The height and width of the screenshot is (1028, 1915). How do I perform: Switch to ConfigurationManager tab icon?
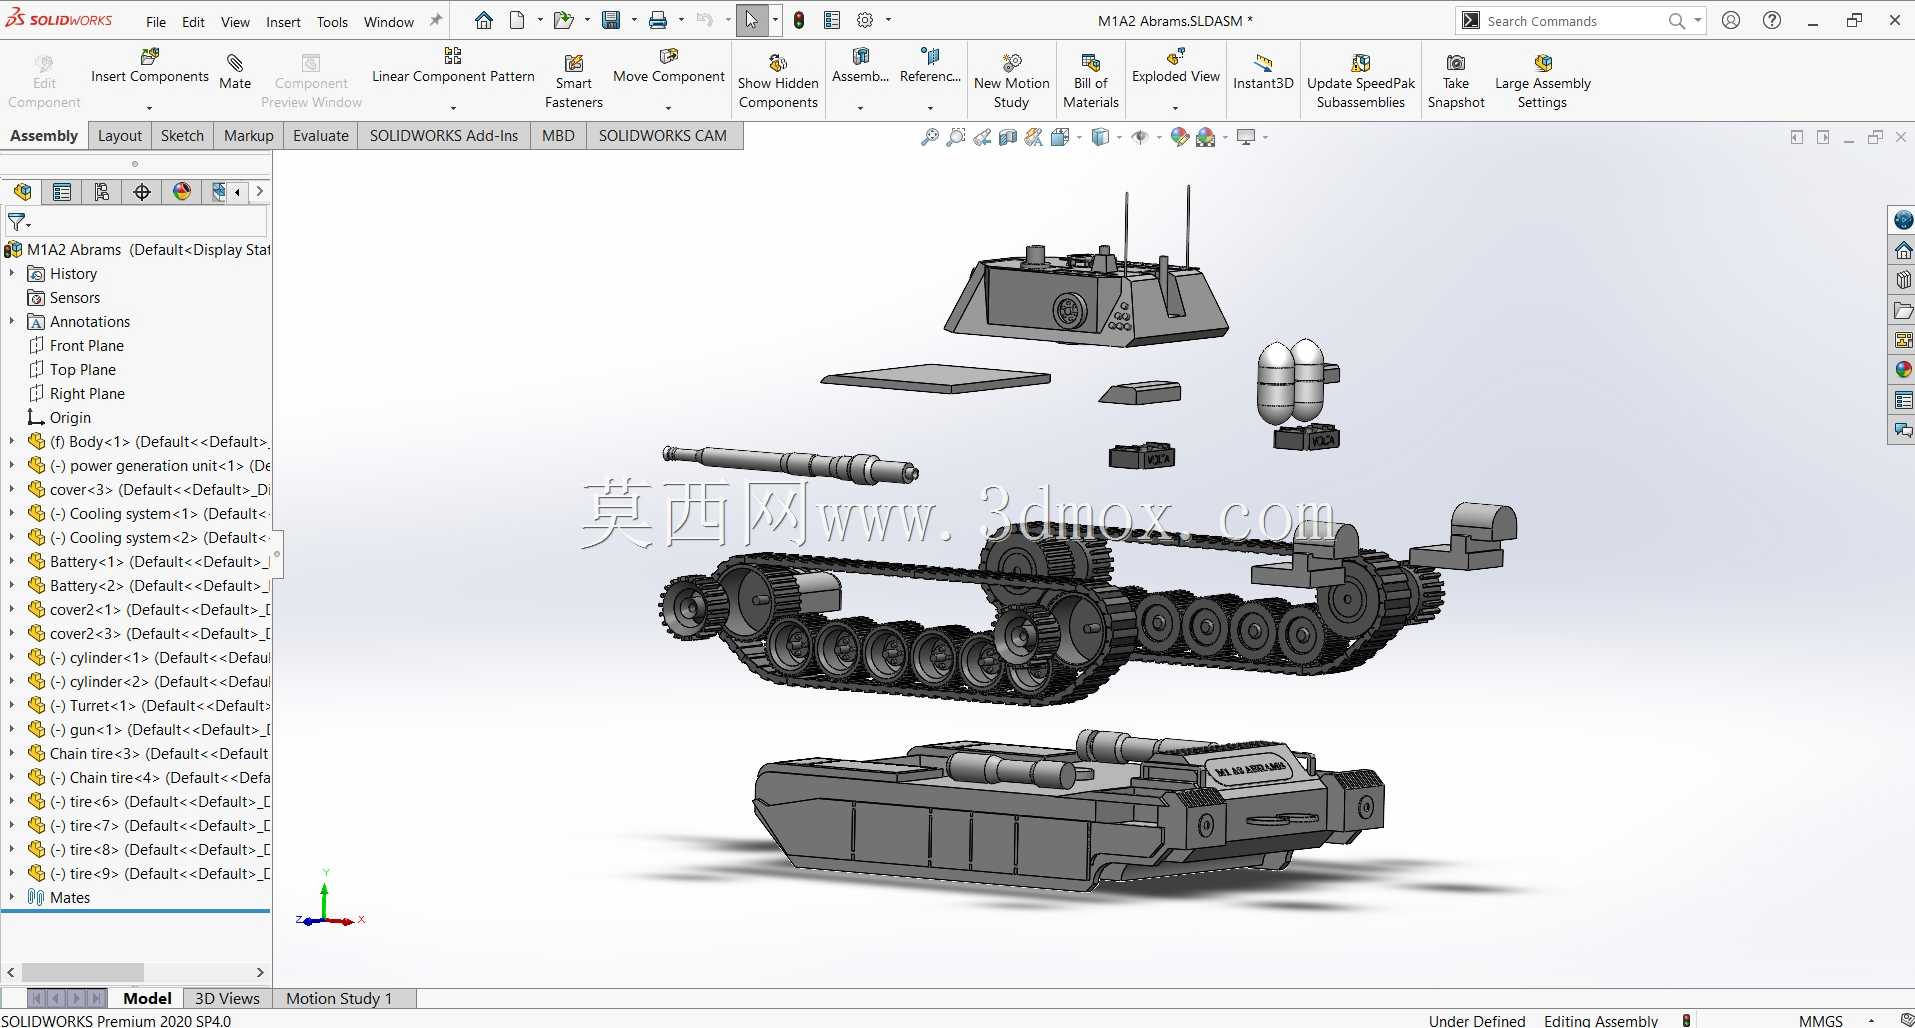[x=102, y=192]
